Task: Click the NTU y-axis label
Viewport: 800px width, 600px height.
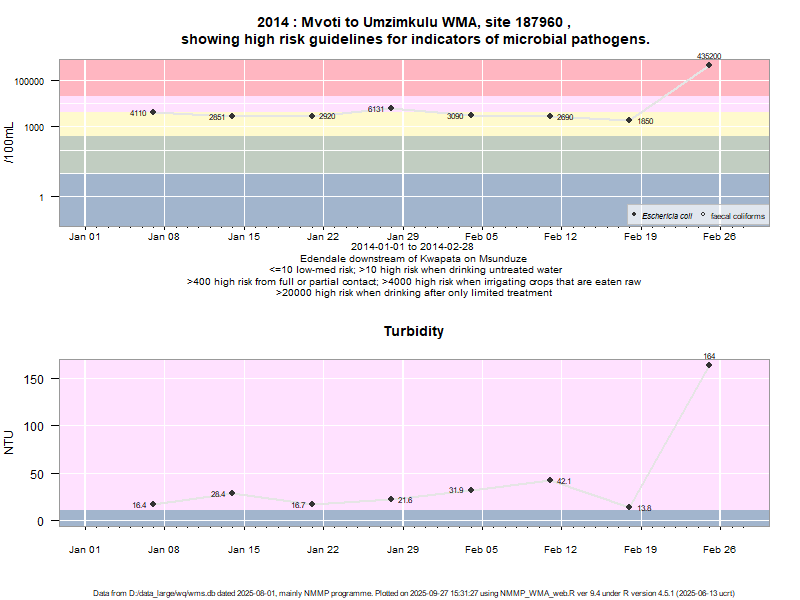Action: (x=10, y=442)
